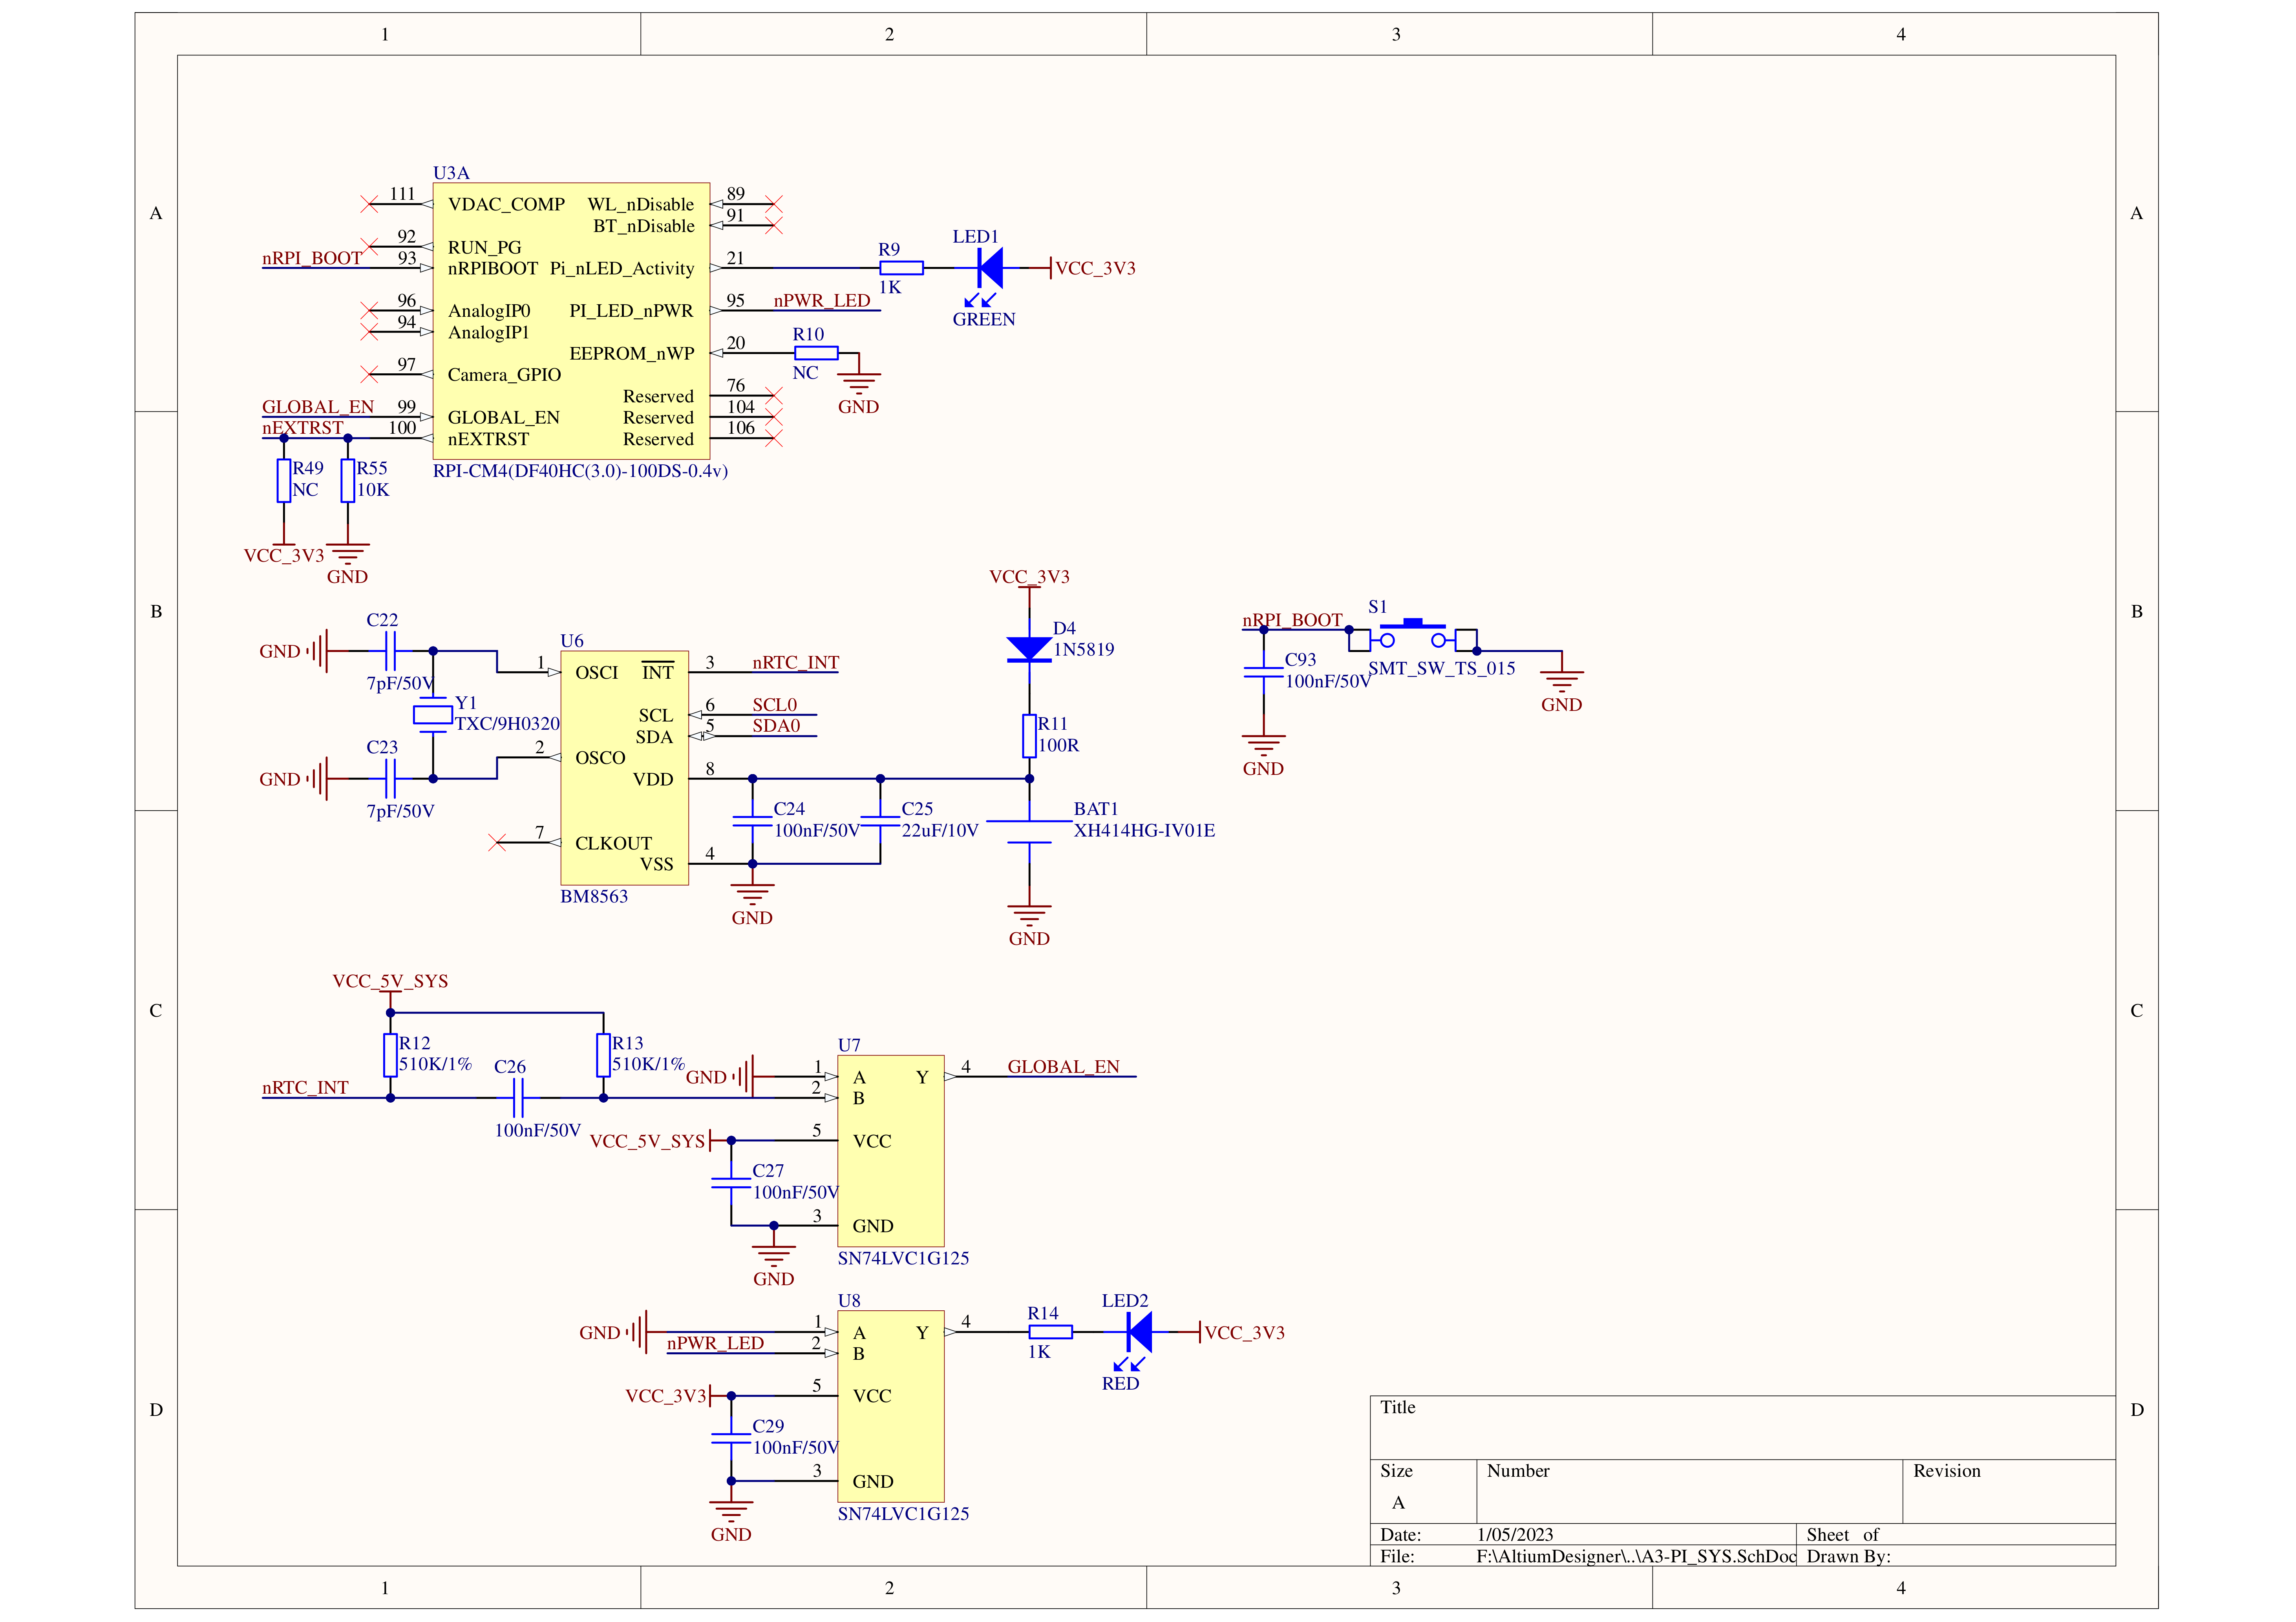Image resolution: width=2296 pixels, height=1622 pixels.
Task: Select the U8 SN74LVC1G125 component body
Action: (891, 1406)
